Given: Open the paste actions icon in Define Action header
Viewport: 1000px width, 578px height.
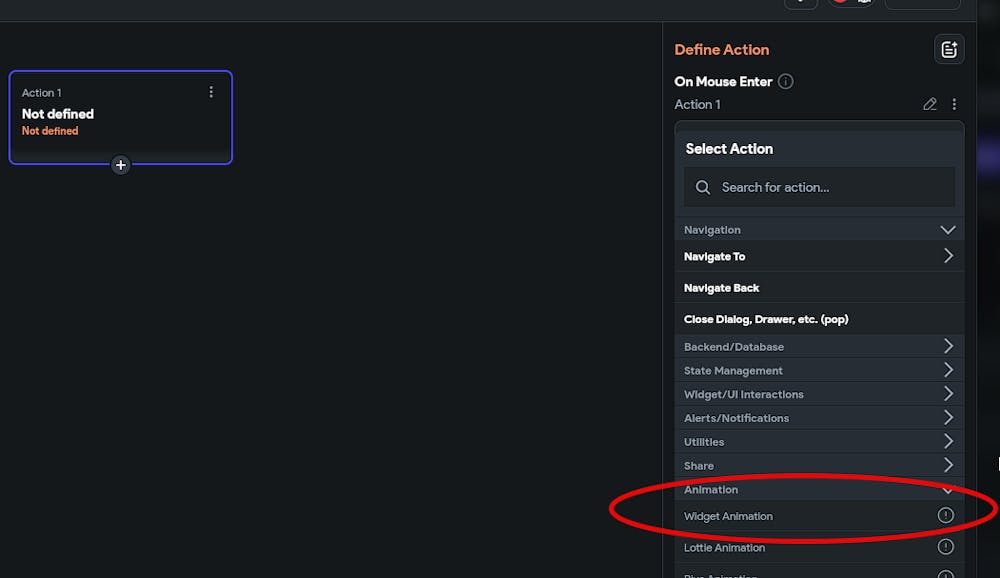Looking at the screenshot, I should point(948,48).
